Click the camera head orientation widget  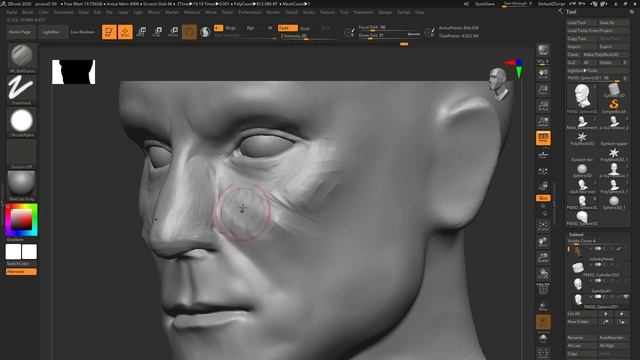pyautogui.click(x=499, y=84)
